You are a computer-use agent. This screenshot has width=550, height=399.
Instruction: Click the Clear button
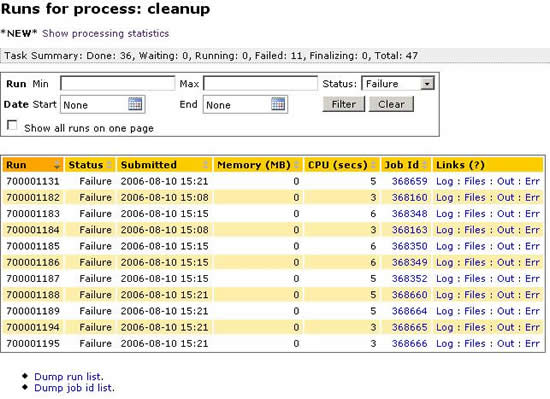391,104
